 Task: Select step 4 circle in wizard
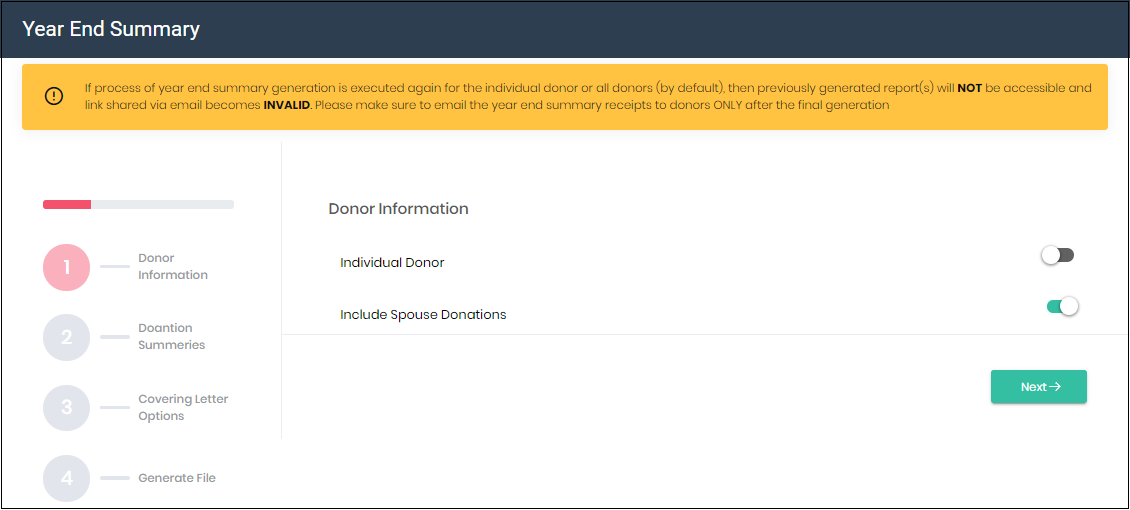pyautogui.click(x=66, y=478)
